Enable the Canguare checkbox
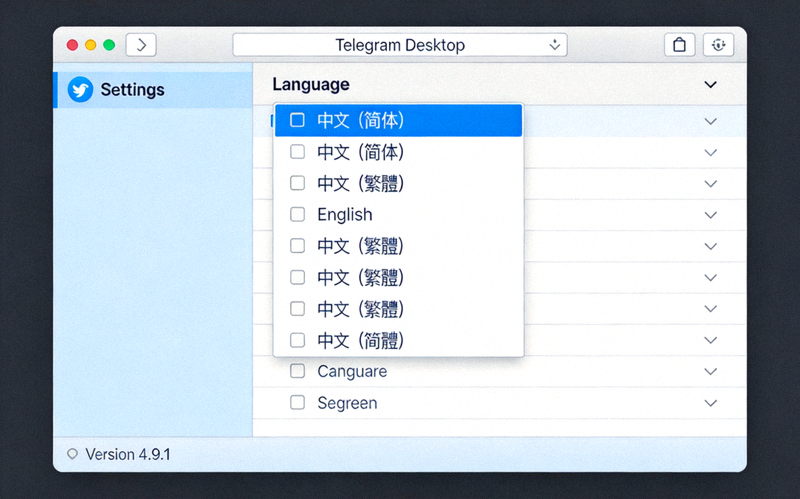 [297, 371]
